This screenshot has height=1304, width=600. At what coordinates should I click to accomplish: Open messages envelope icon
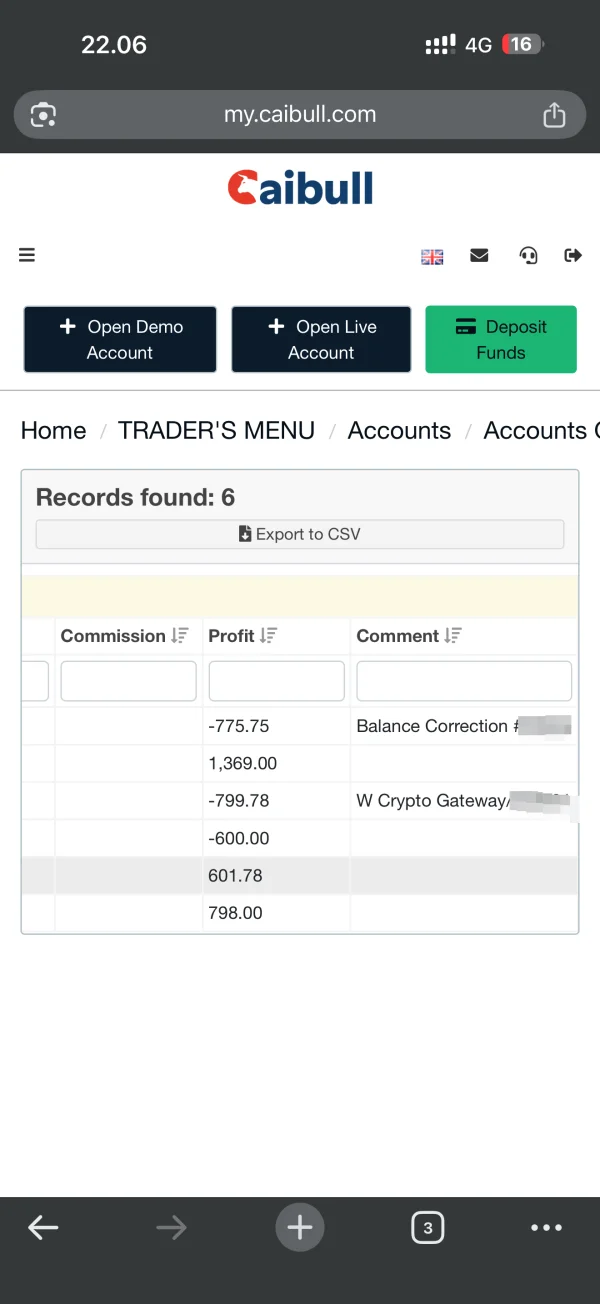coord(480,255)
